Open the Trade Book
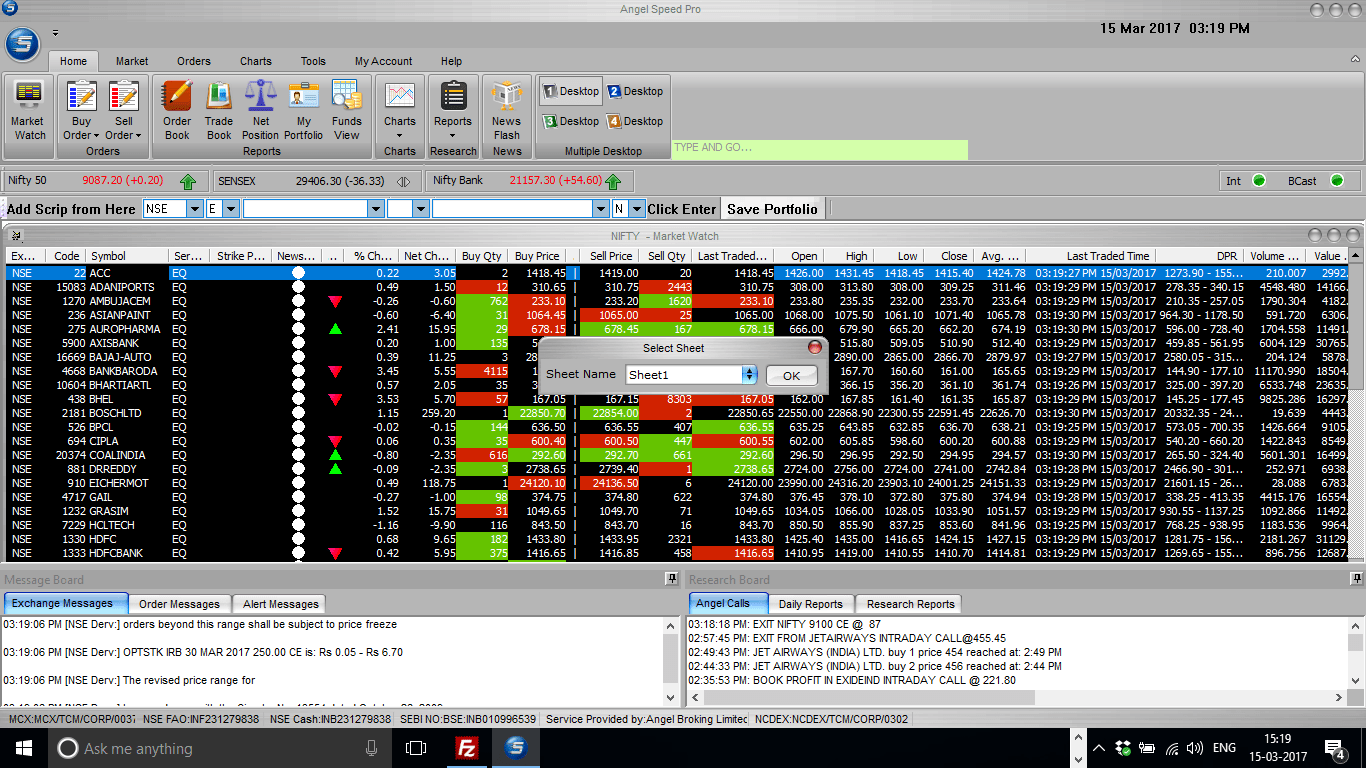The height and width of the screenshot is (768, 1366). coord(219,110)
